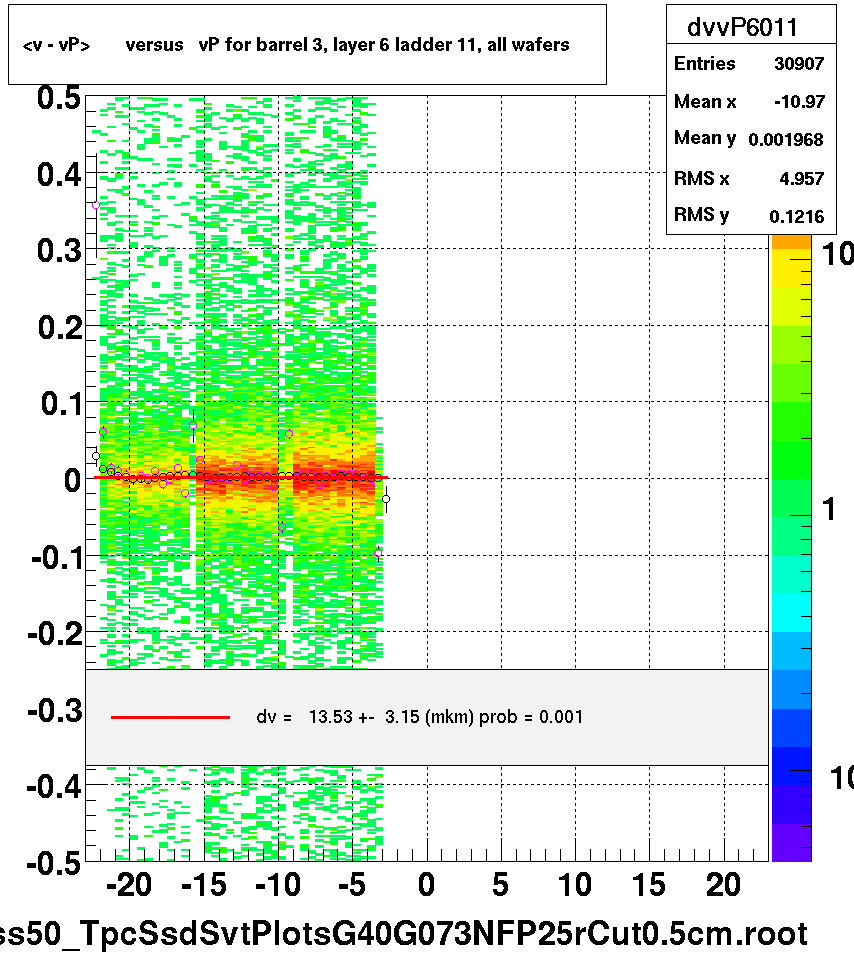Click the legend text 'dv = 13.53 +- 3.15 (mkm) prob = 0.001'

coord(419,717)
